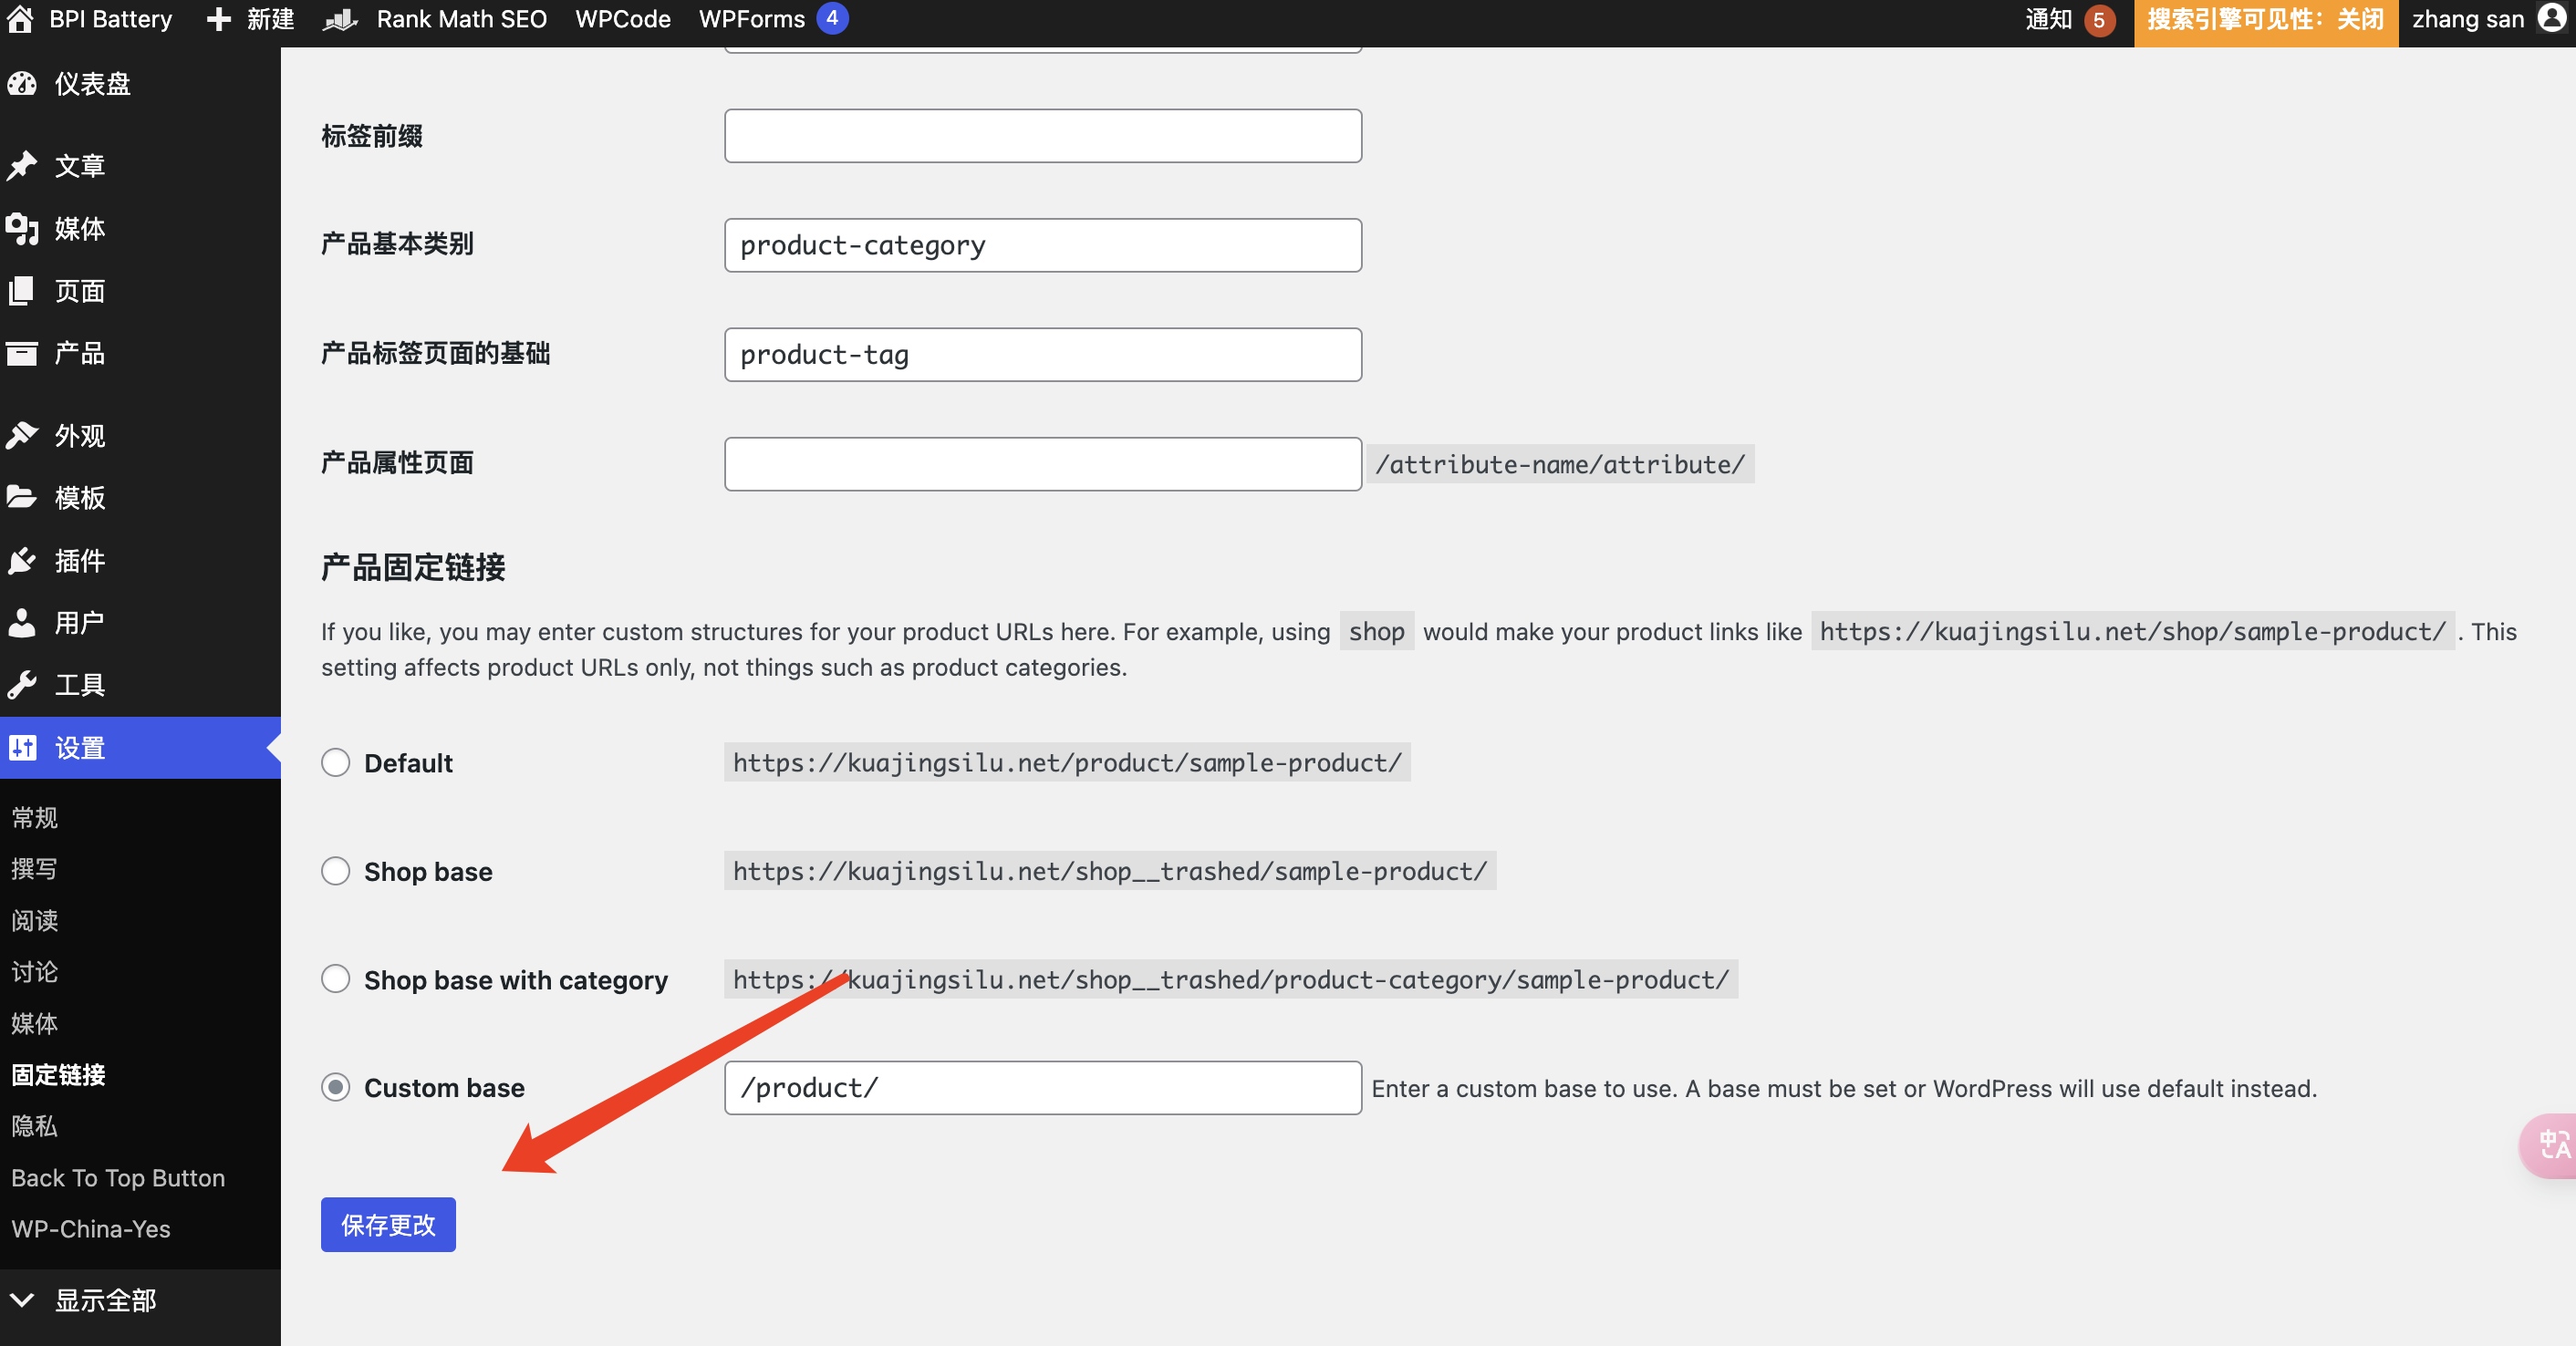
Task: Open zhang san account menu
Action: pyautogui.click(x=2468, y=19)
